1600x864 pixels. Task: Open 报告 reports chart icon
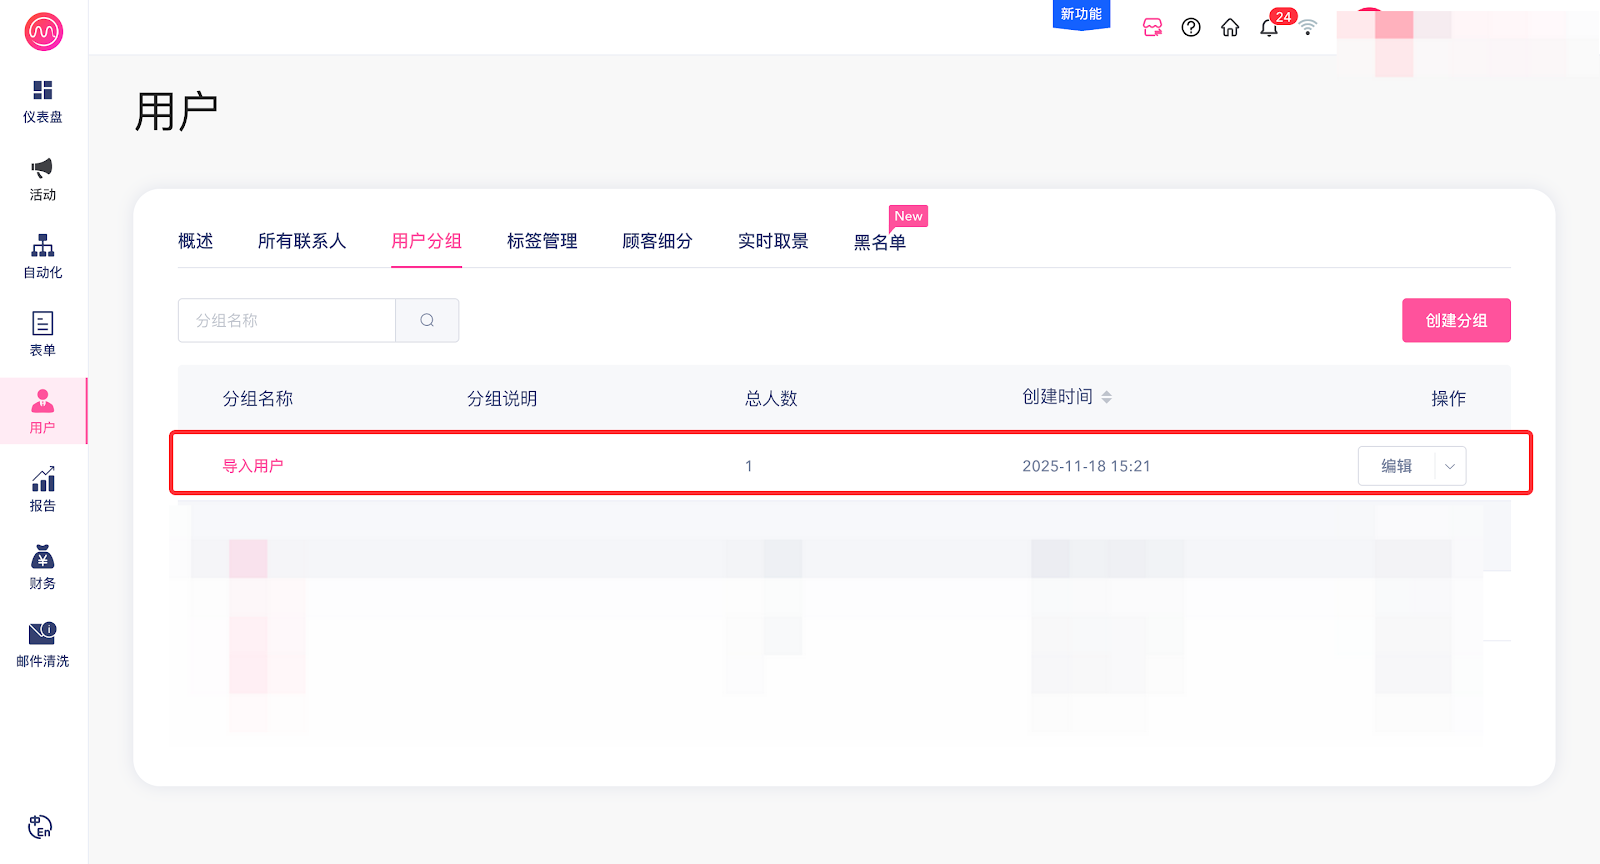pyautogui.click(x=42, y=480)
